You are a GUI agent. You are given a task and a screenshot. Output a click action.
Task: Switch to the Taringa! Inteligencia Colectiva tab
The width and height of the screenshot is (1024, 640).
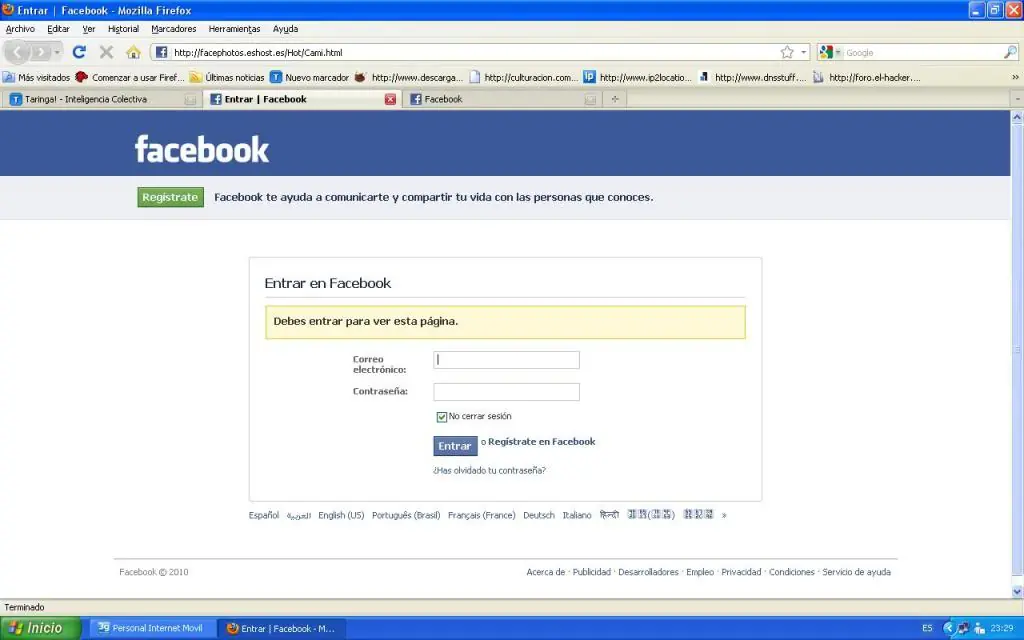point(101,99)
